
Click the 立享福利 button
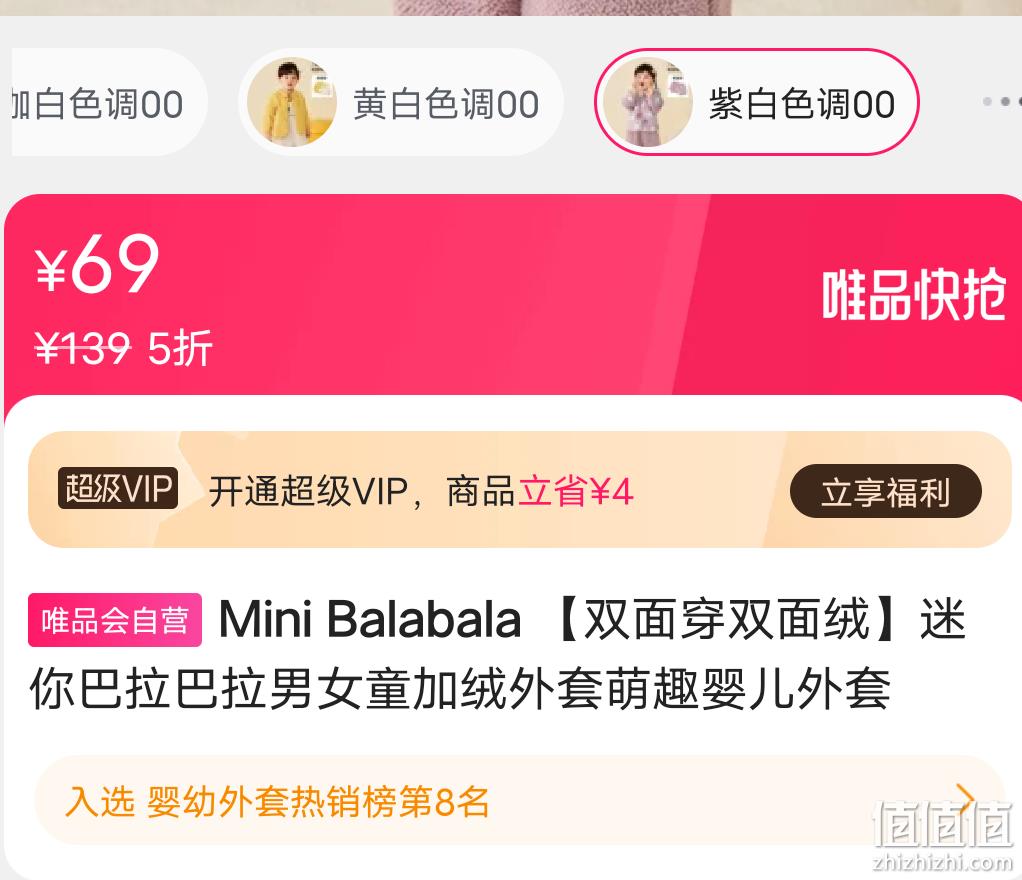click(x=886, y=491)
